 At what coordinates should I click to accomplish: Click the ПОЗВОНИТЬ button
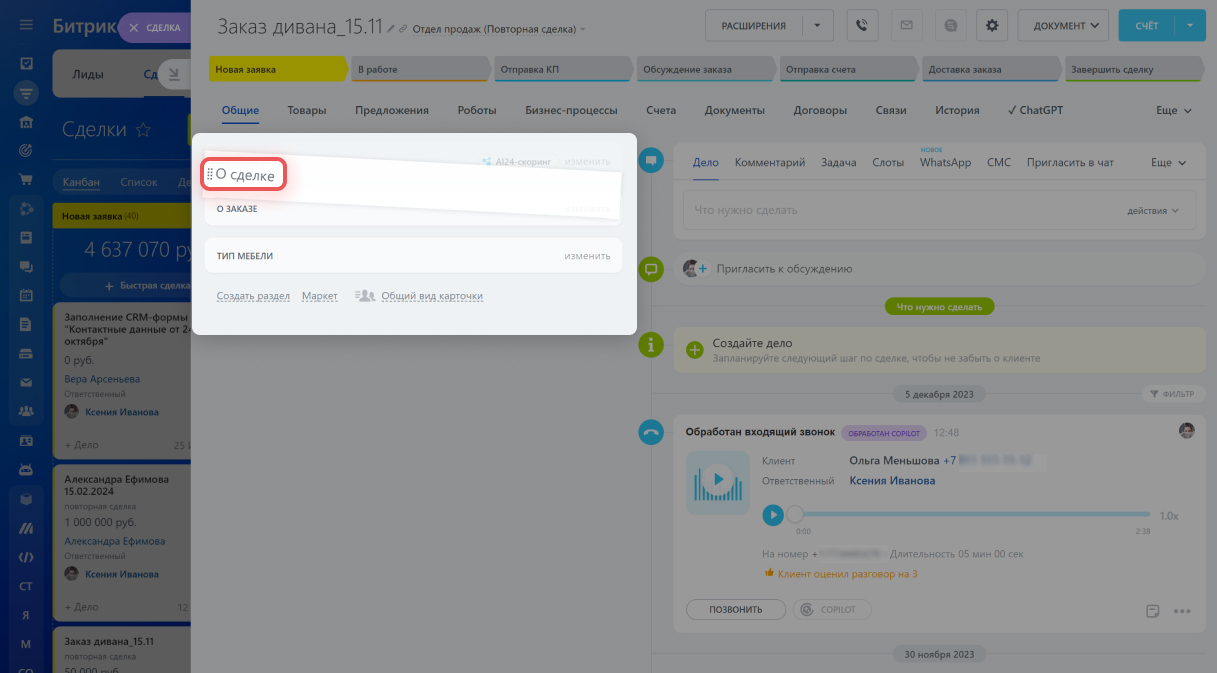[735, 610]
